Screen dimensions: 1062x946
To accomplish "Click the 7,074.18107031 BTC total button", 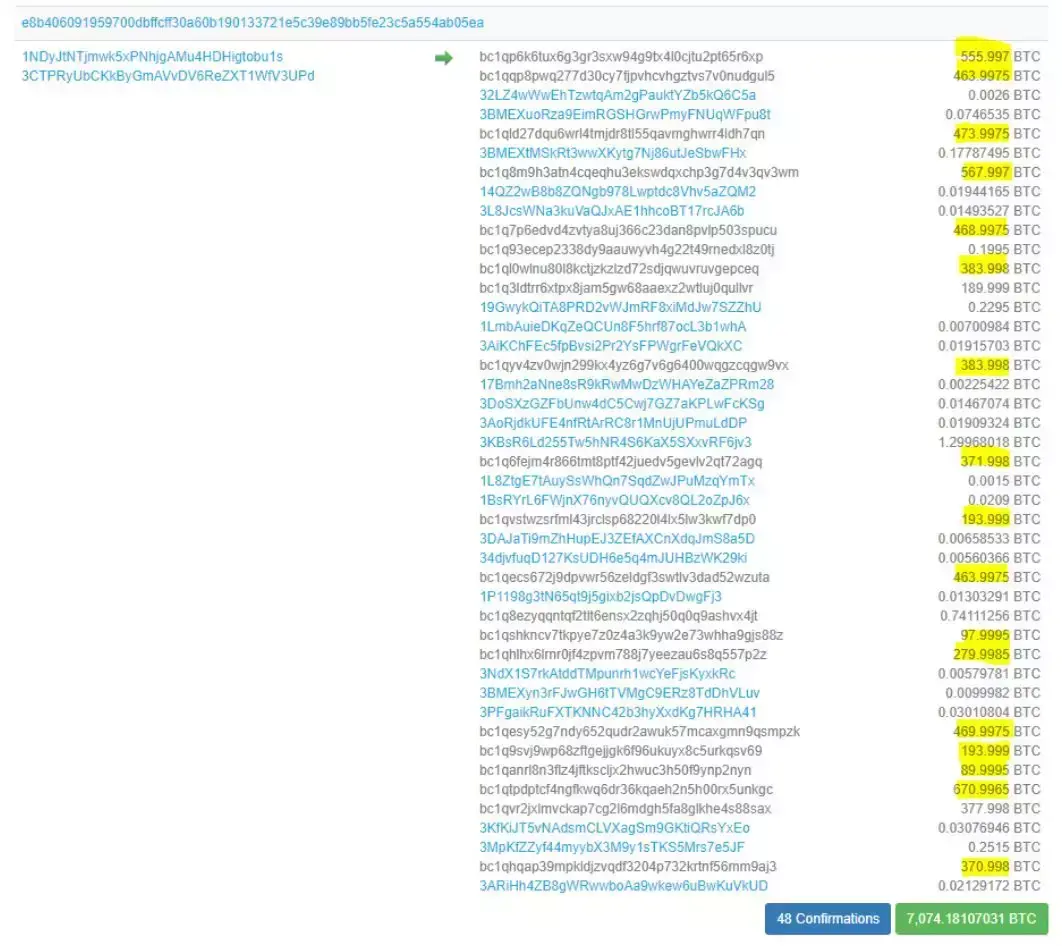I will click(x=971, y=918).
